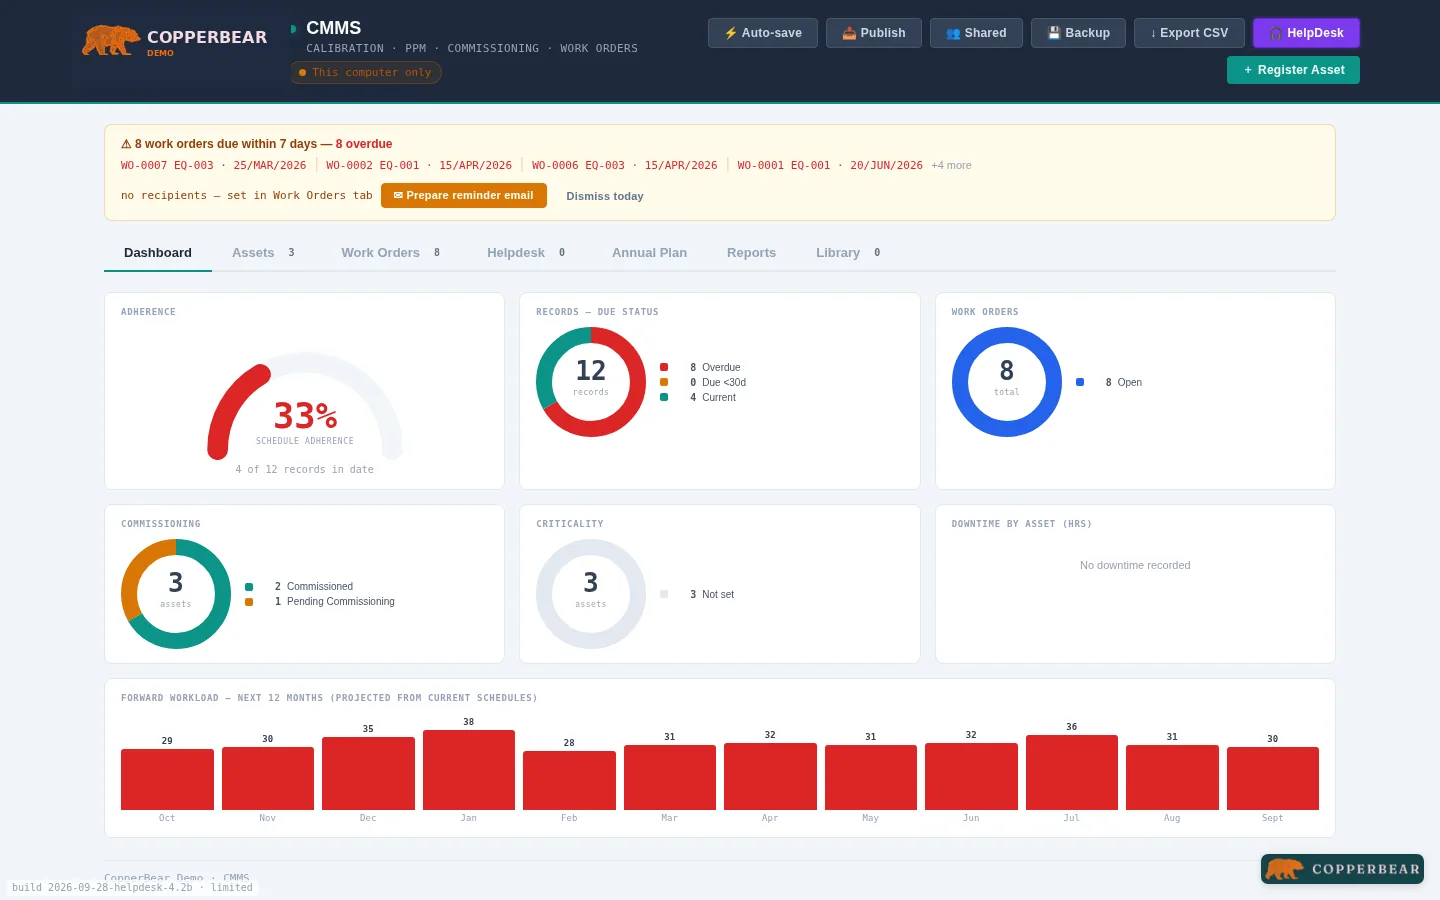Click the criticality 'Not set' legend entry

pyautogui.click(x=697, y=594)
